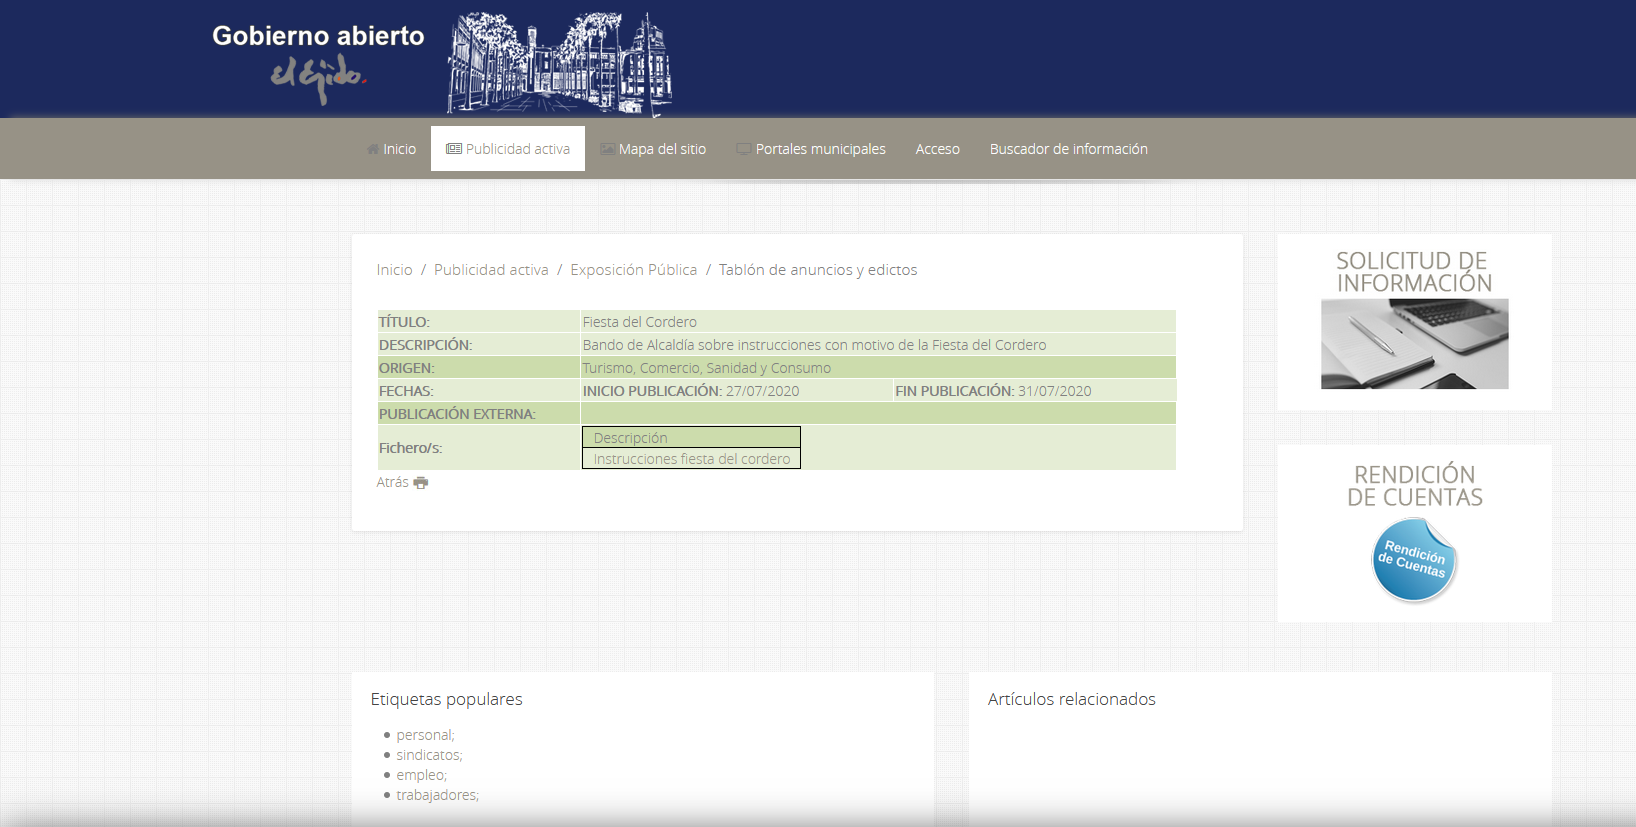1636x827 pixels.
Task: Click the newspaper icon on Publicidad activa tab
Action: [x=454, y=149]
